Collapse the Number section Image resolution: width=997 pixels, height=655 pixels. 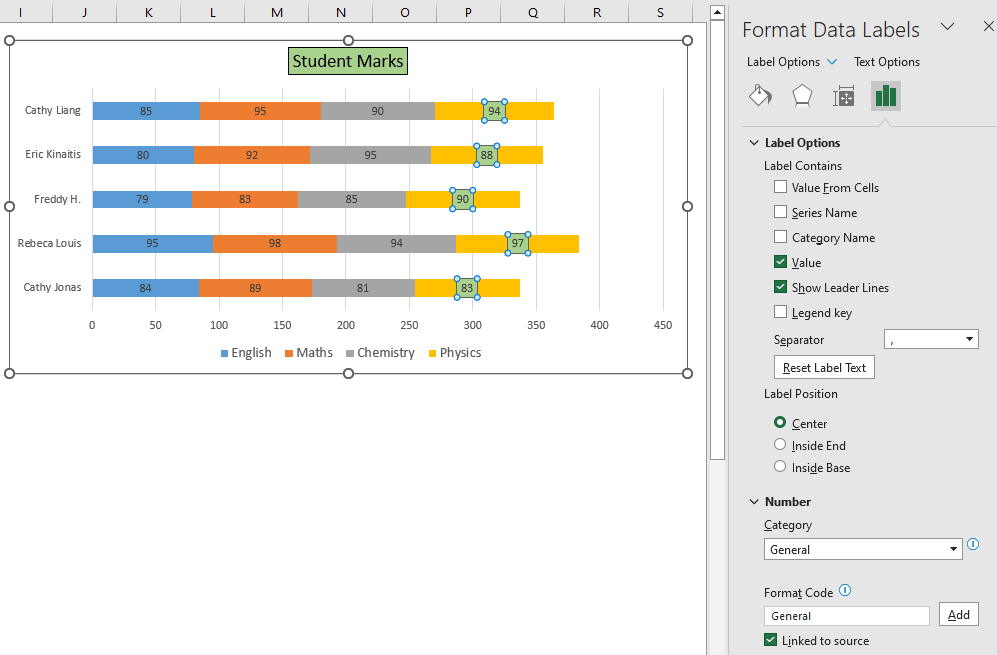tap(754, 502)
